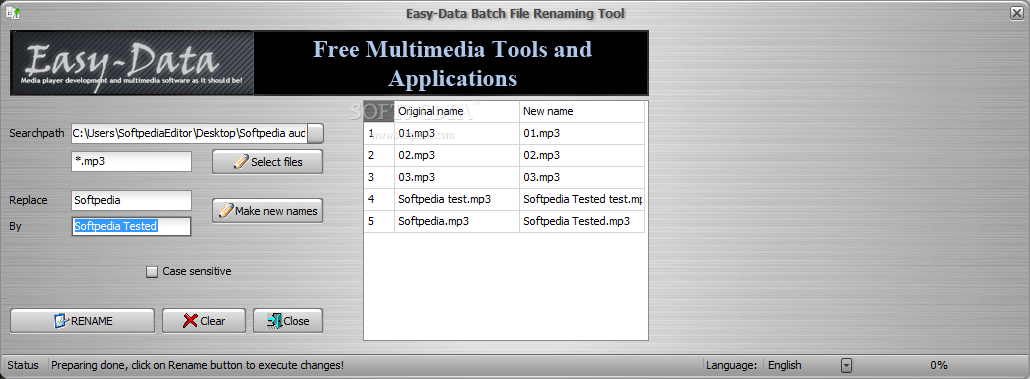Select original name 03.mp3 cell
This screenshot has width=1030, height=379.
[457, 177]
